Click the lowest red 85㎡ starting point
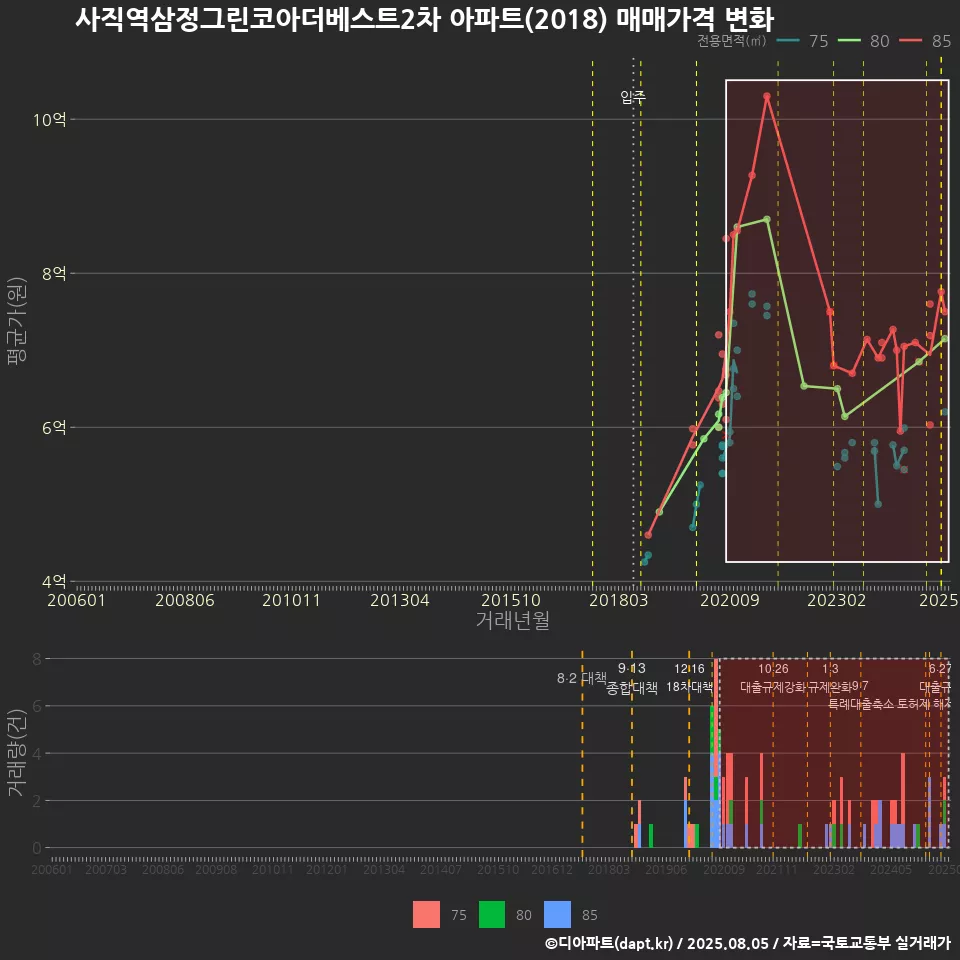Image resolution: width=960 pixels, height=960 pixels. (648, 535)
